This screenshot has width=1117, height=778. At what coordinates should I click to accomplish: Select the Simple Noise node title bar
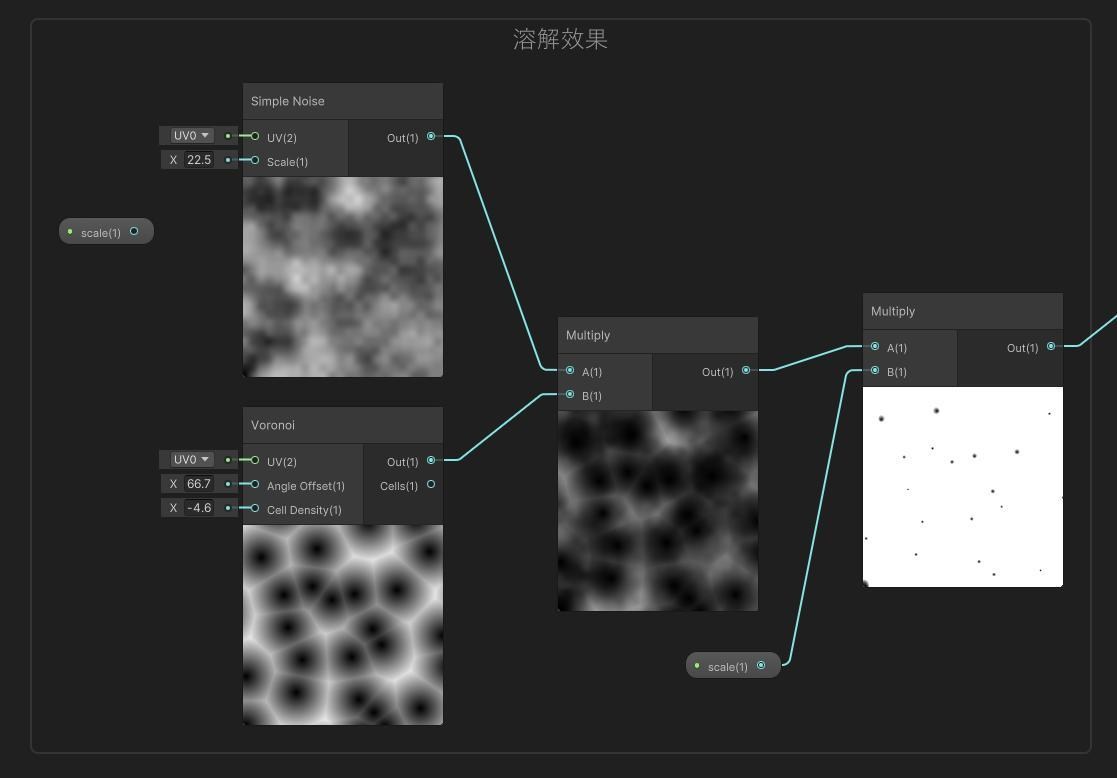point(342,100)
